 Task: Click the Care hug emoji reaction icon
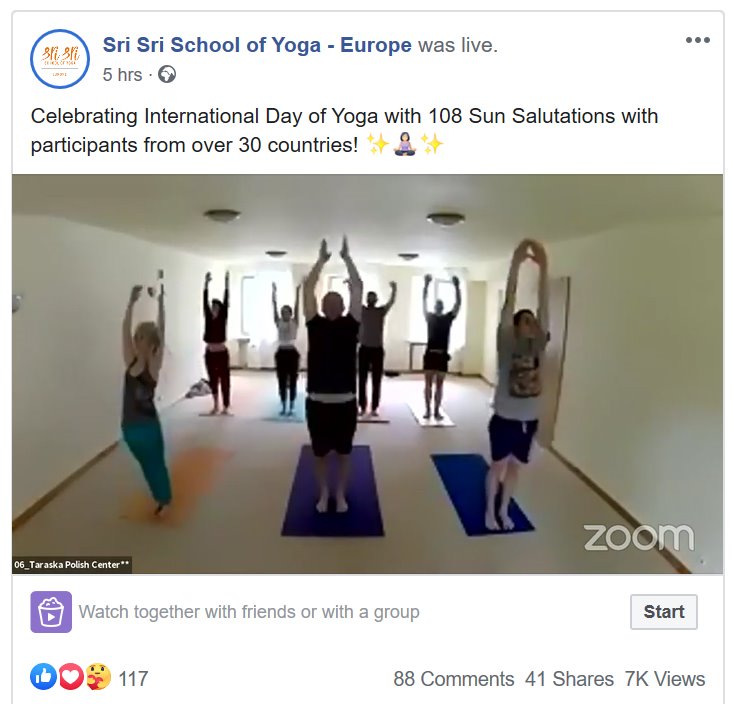98,677
